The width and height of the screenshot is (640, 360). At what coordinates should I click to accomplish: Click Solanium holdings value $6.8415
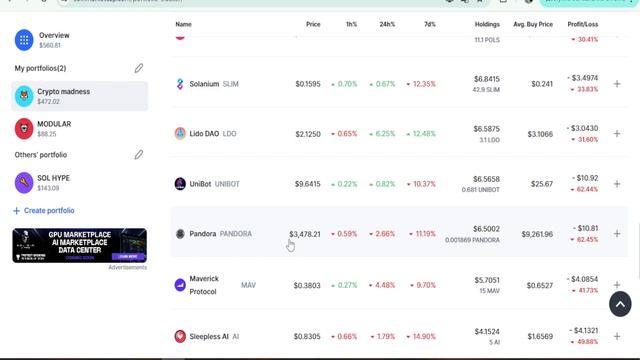click(x=487, y=79)
